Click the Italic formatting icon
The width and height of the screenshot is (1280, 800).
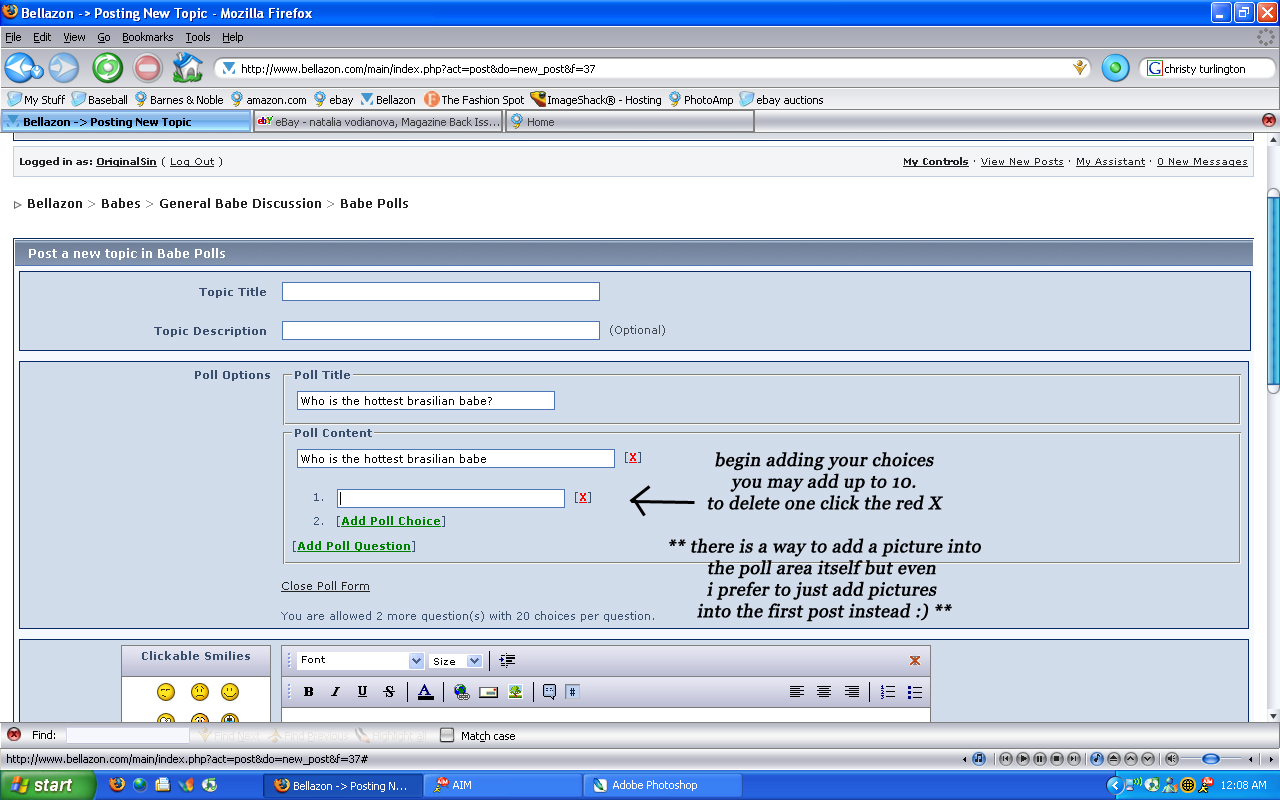336,692
